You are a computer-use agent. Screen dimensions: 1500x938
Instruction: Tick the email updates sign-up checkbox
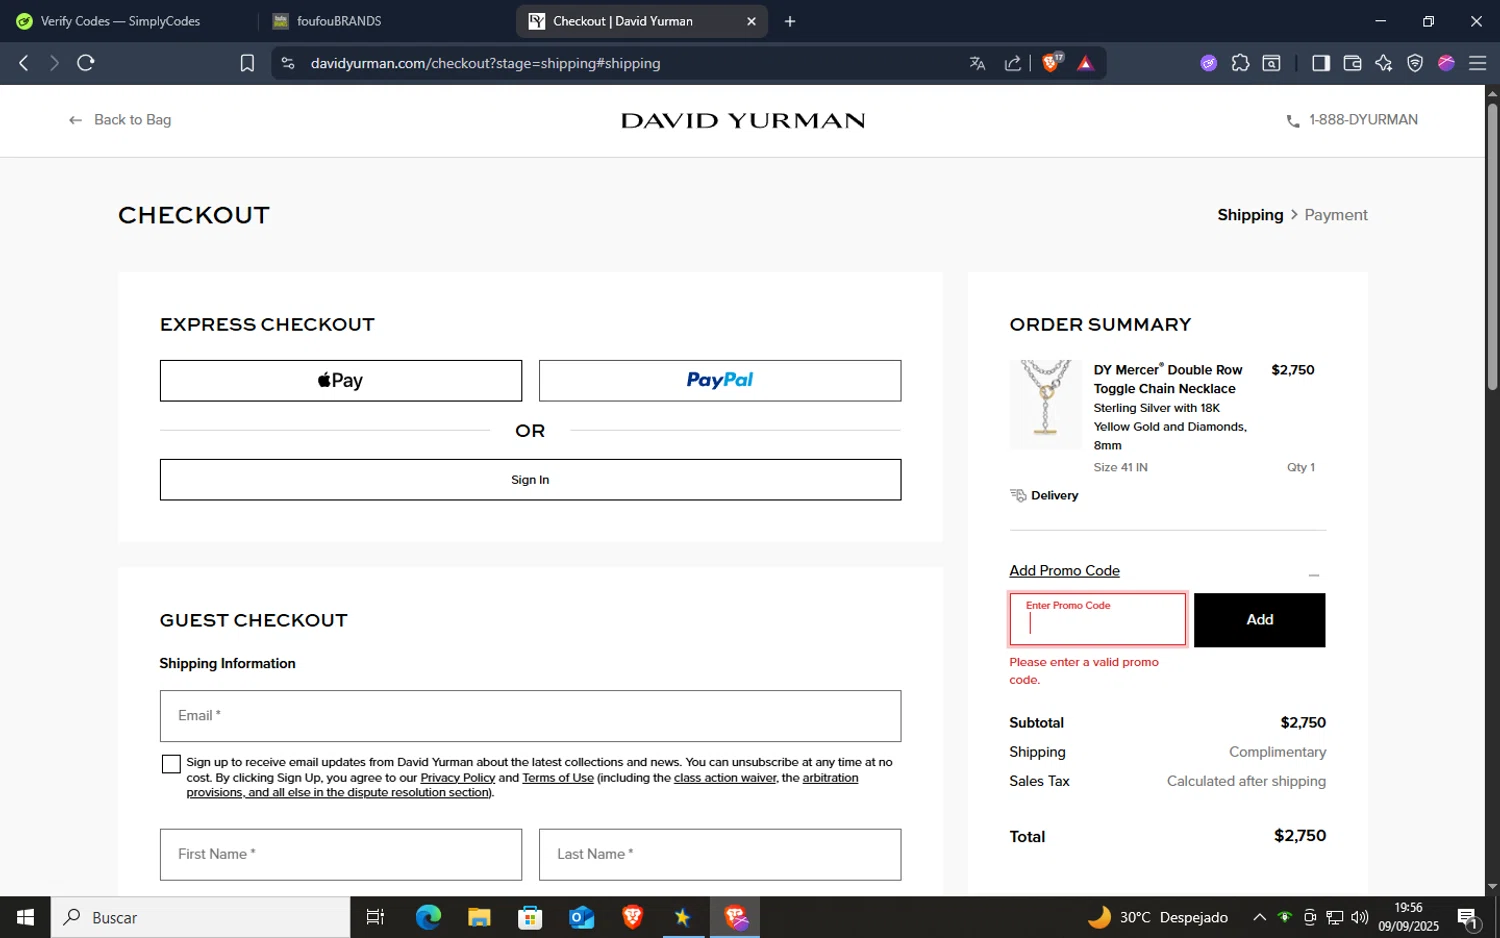171,764
